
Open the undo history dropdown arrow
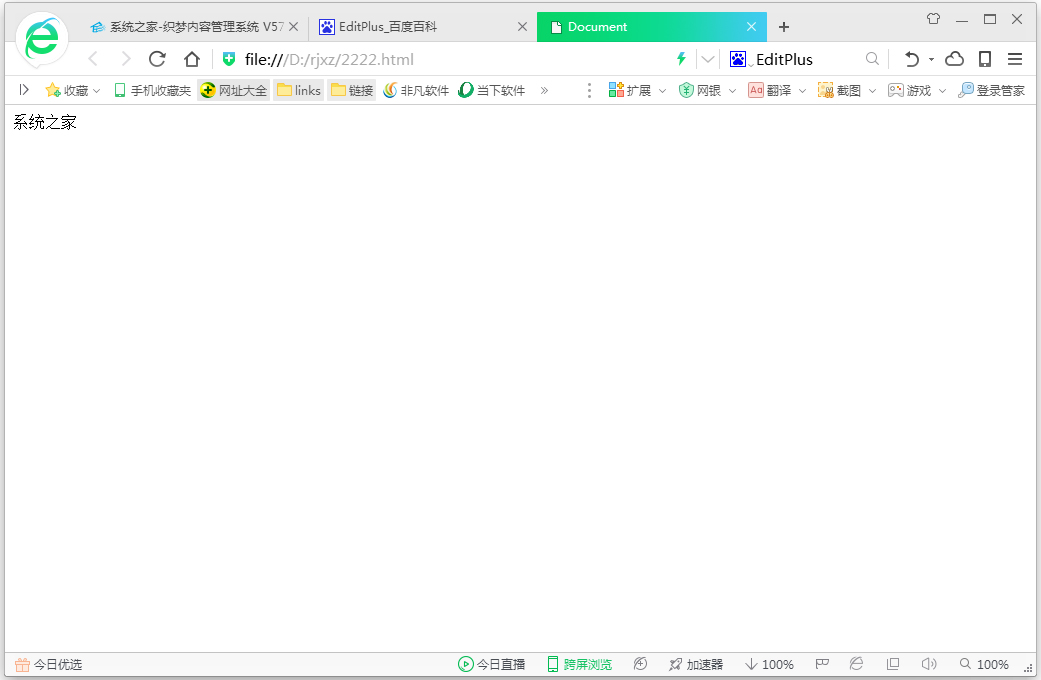(930, 59)
